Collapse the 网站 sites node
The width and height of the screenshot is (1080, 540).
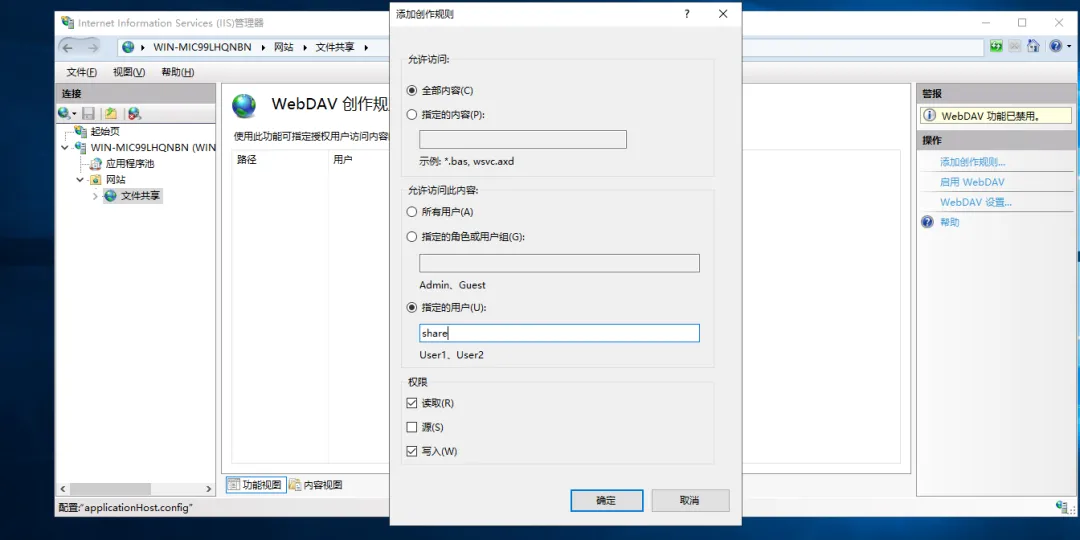(80, 180)
